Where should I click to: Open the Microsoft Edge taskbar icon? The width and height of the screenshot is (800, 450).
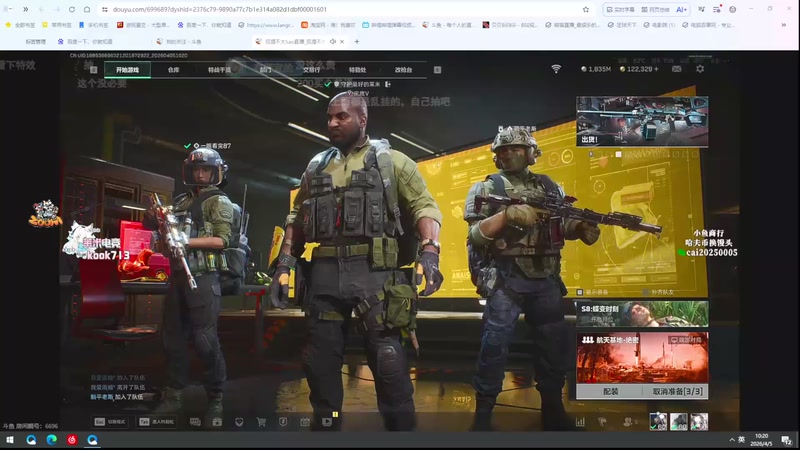pos(52,440)
